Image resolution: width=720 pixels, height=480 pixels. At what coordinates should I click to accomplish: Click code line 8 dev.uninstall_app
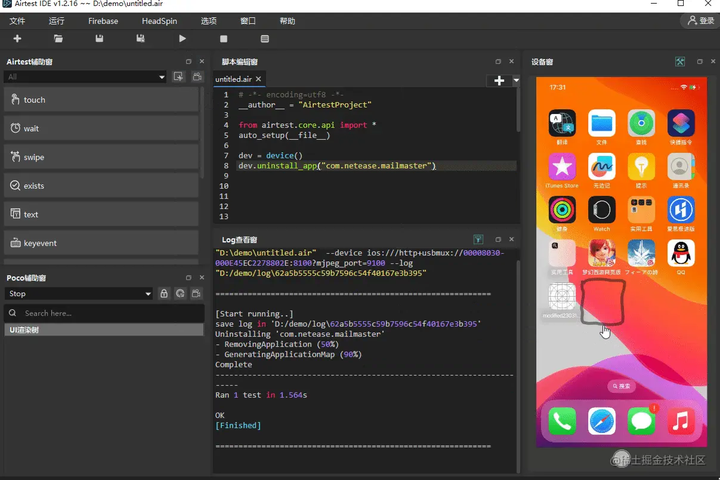337,166
